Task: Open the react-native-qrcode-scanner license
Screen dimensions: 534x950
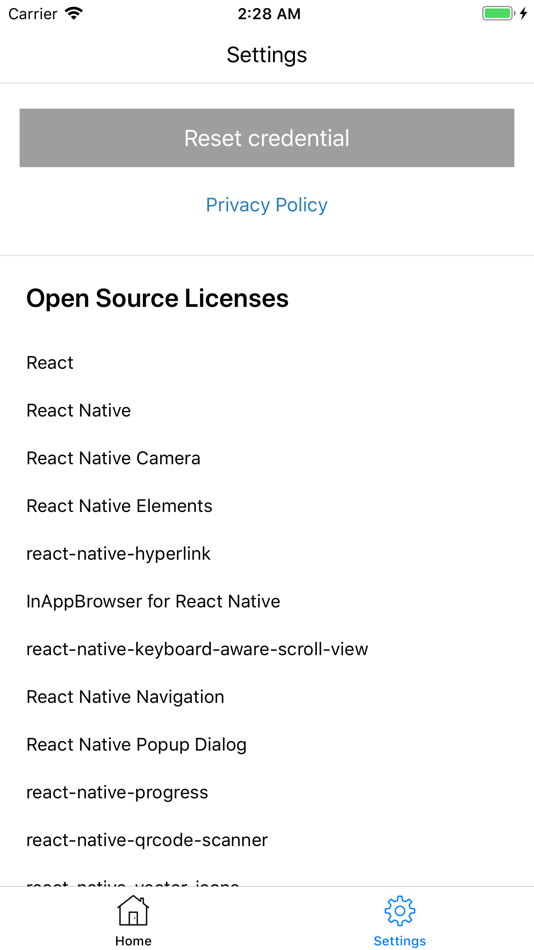Action: click(x=147, y=840)
